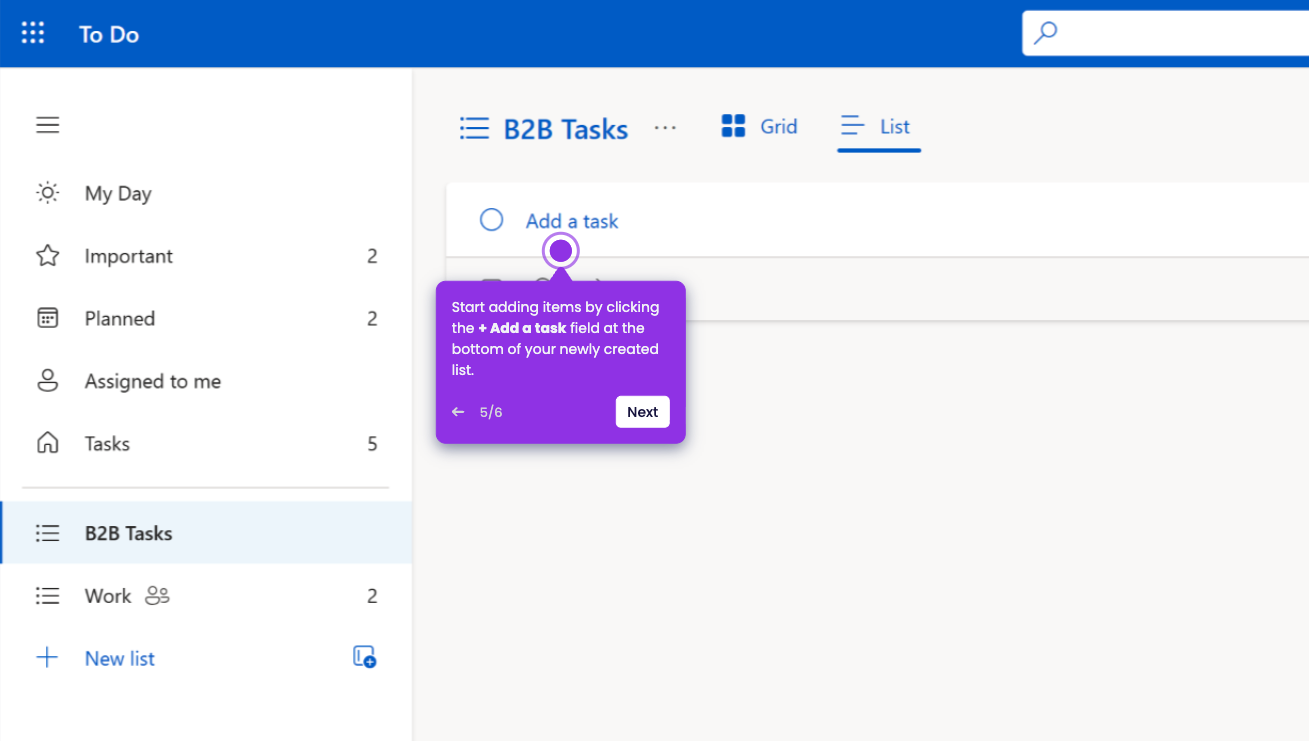1309x741 pixels.
Task: Open the Important list with star icon
Action: point(206,256)
